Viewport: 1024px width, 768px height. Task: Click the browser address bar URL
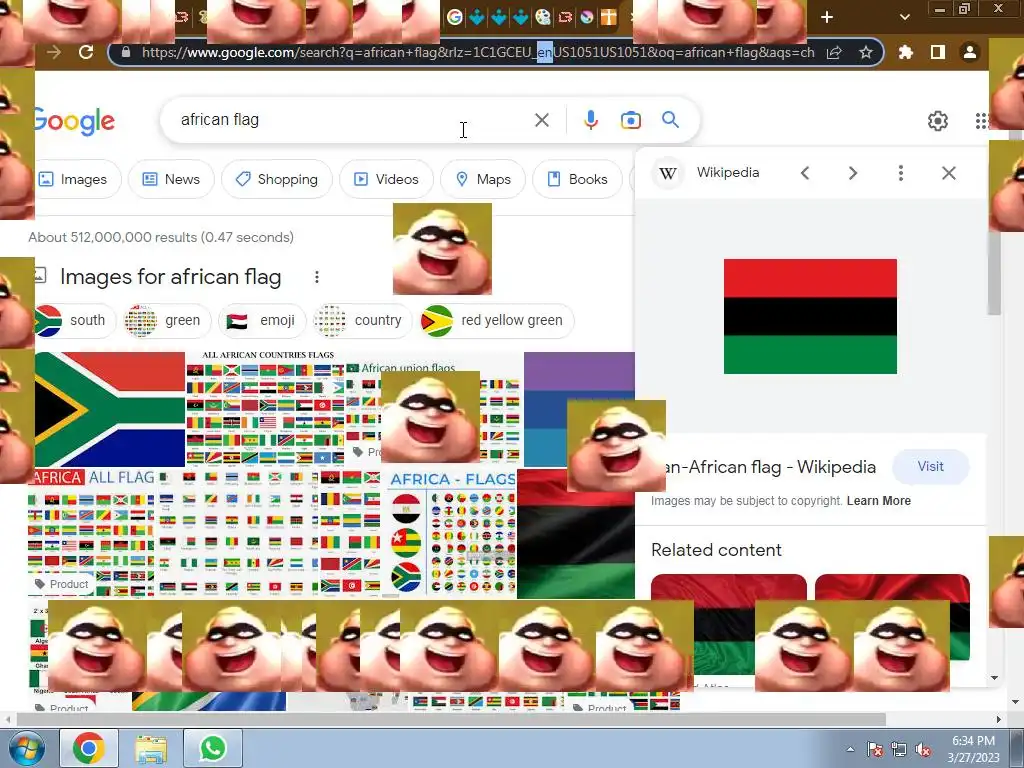(x=477, y=52)
